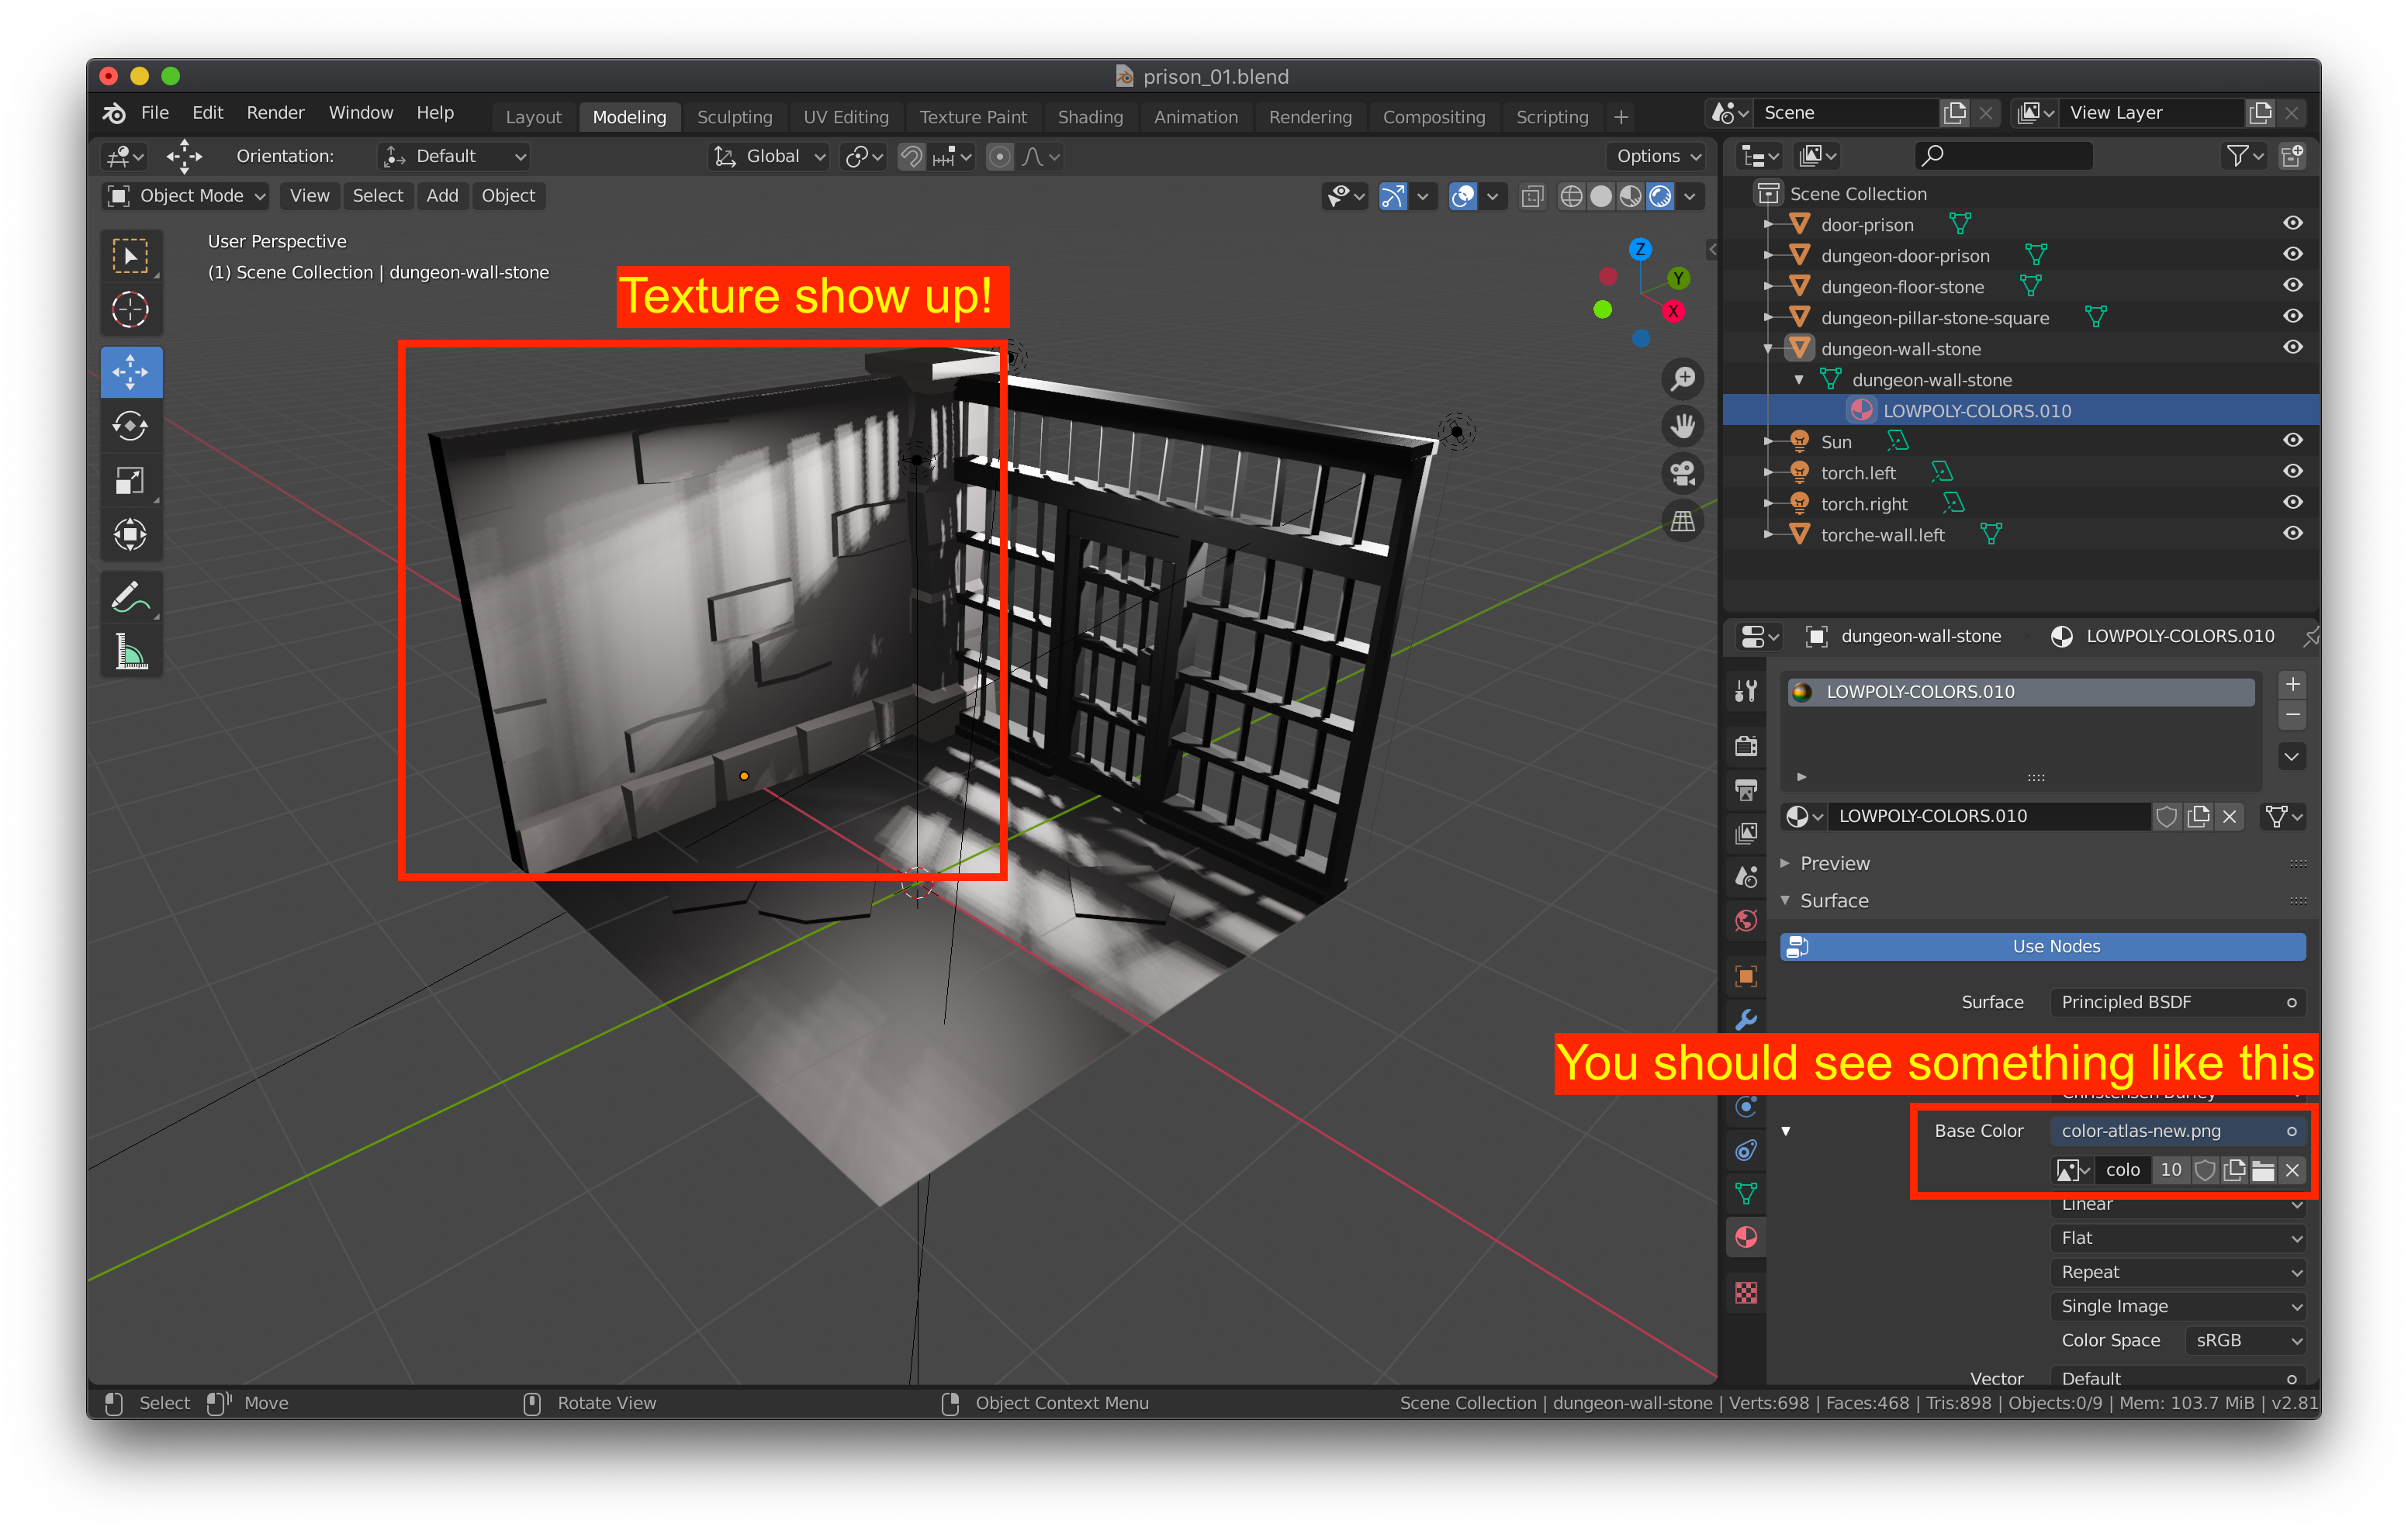This screenshot has width=2408, height=1534.
Task: Open the File menu
Action: pos(155,113)
